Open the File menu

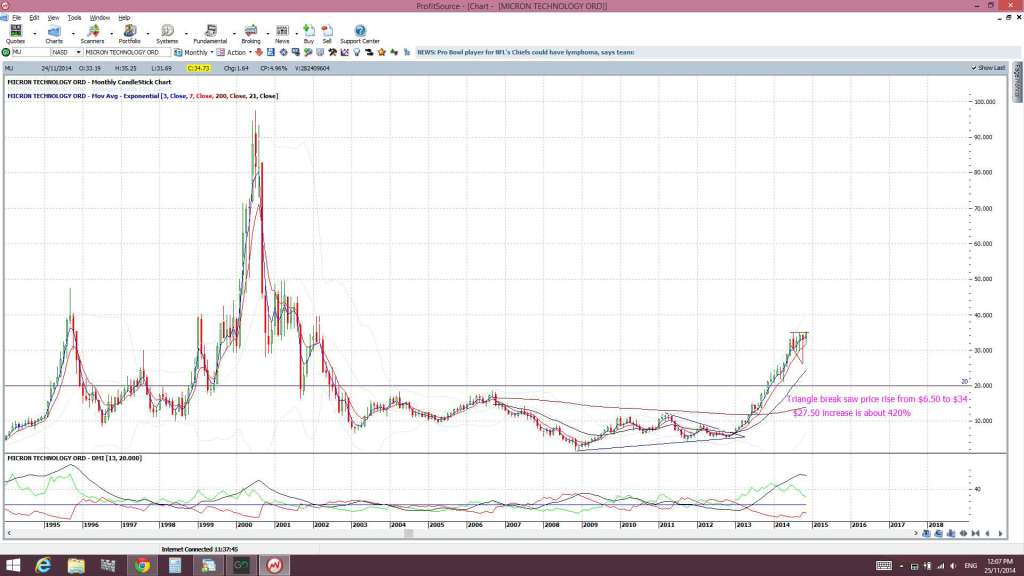(16, 18)
